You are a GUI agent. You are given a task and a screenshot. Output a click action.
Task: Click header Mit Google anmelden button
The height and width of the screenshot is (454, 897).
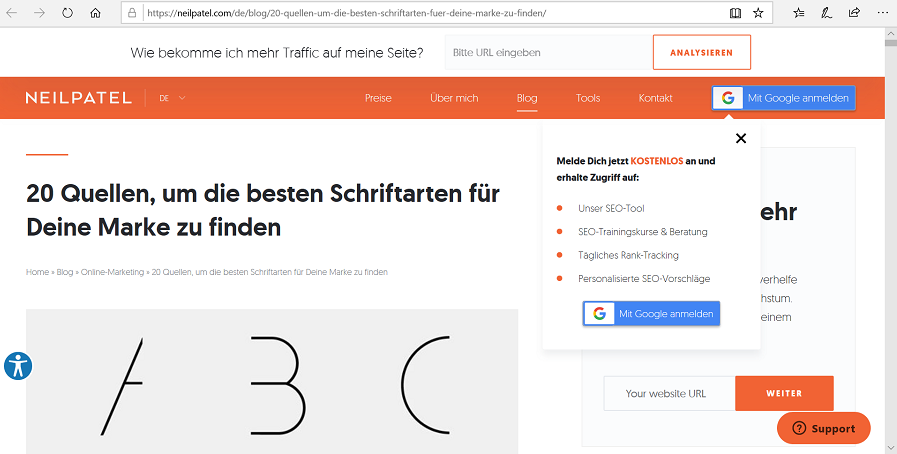[784, 98]
